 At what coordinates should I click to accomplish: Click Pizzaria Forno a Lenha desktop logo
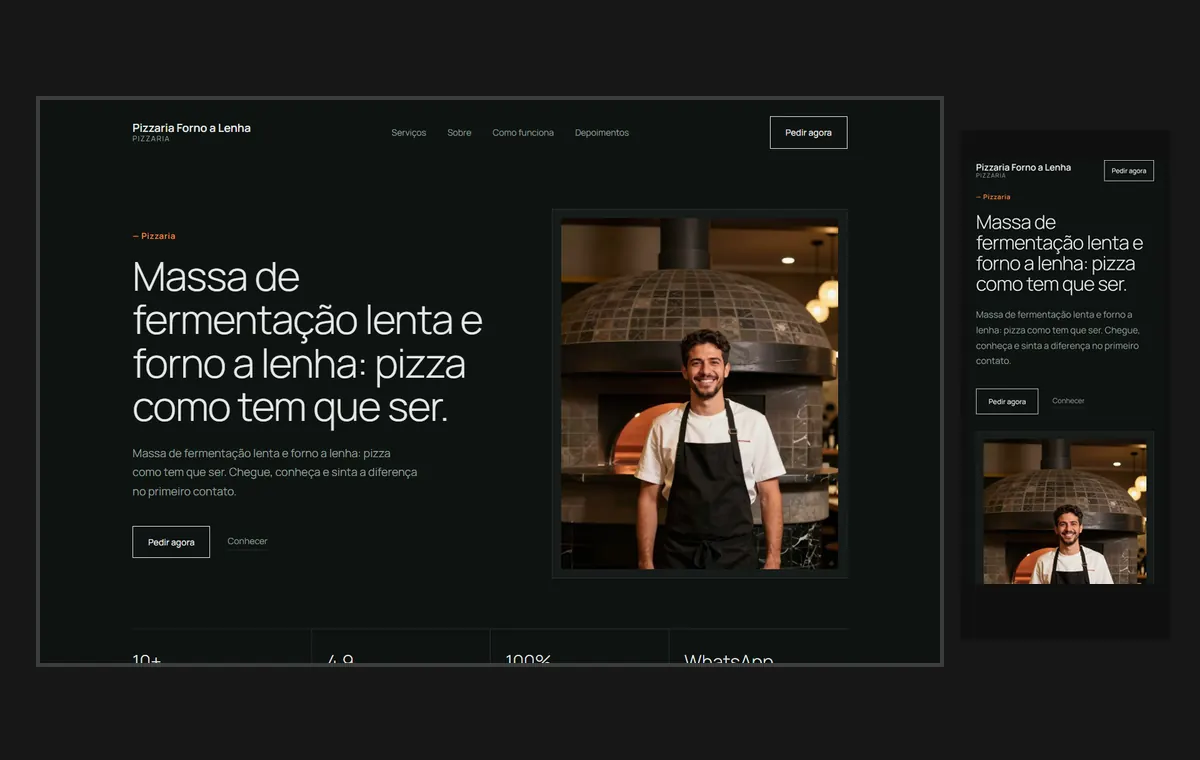point(191,132)
